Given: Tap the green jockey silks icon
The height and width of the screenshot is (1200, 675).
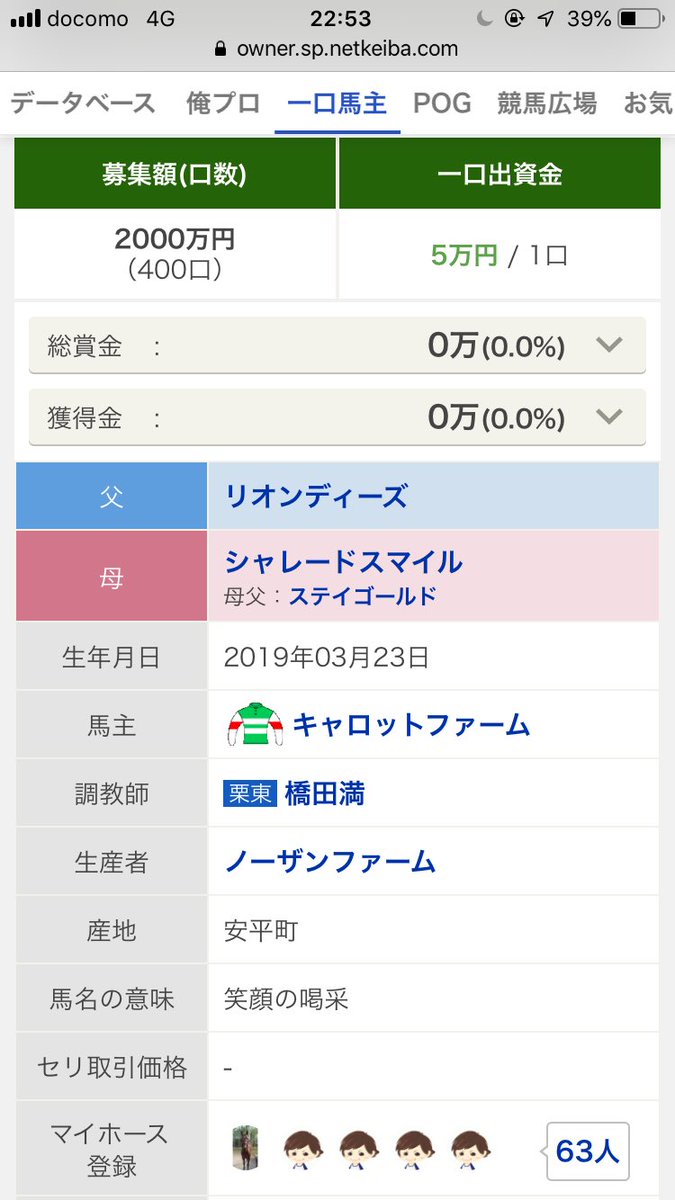Looking at the screenshot, I should click(254, 725).
